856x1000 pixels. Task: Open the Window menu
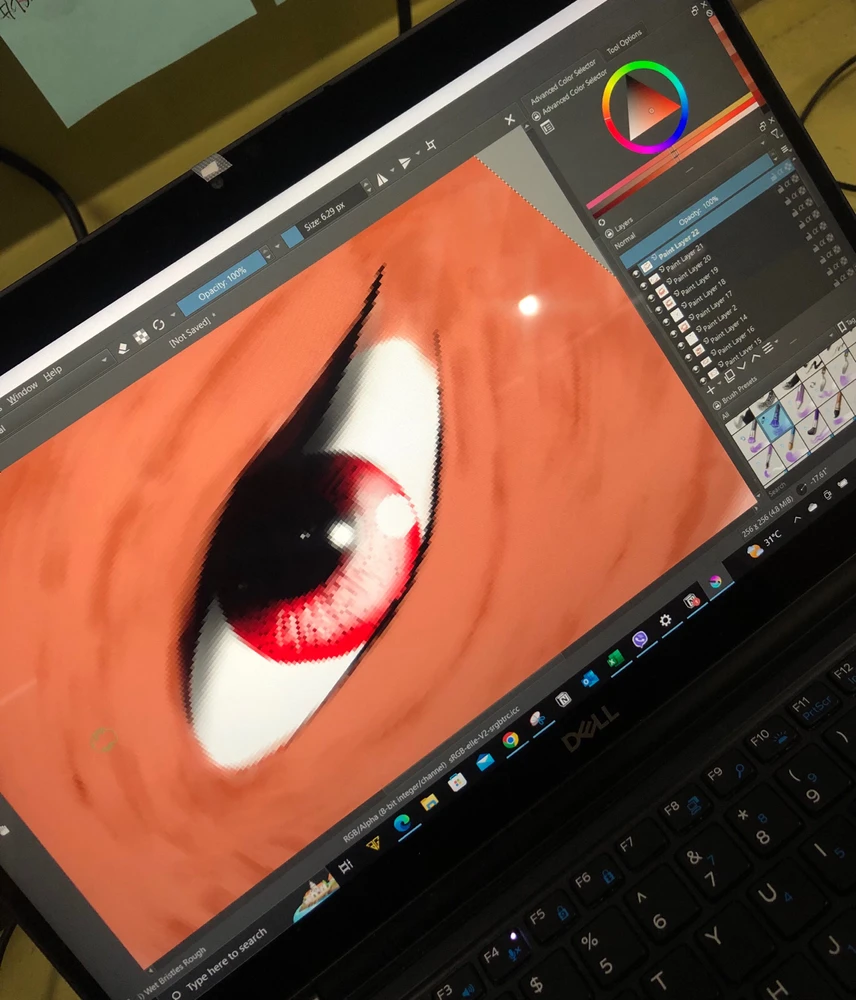point(21,389)
